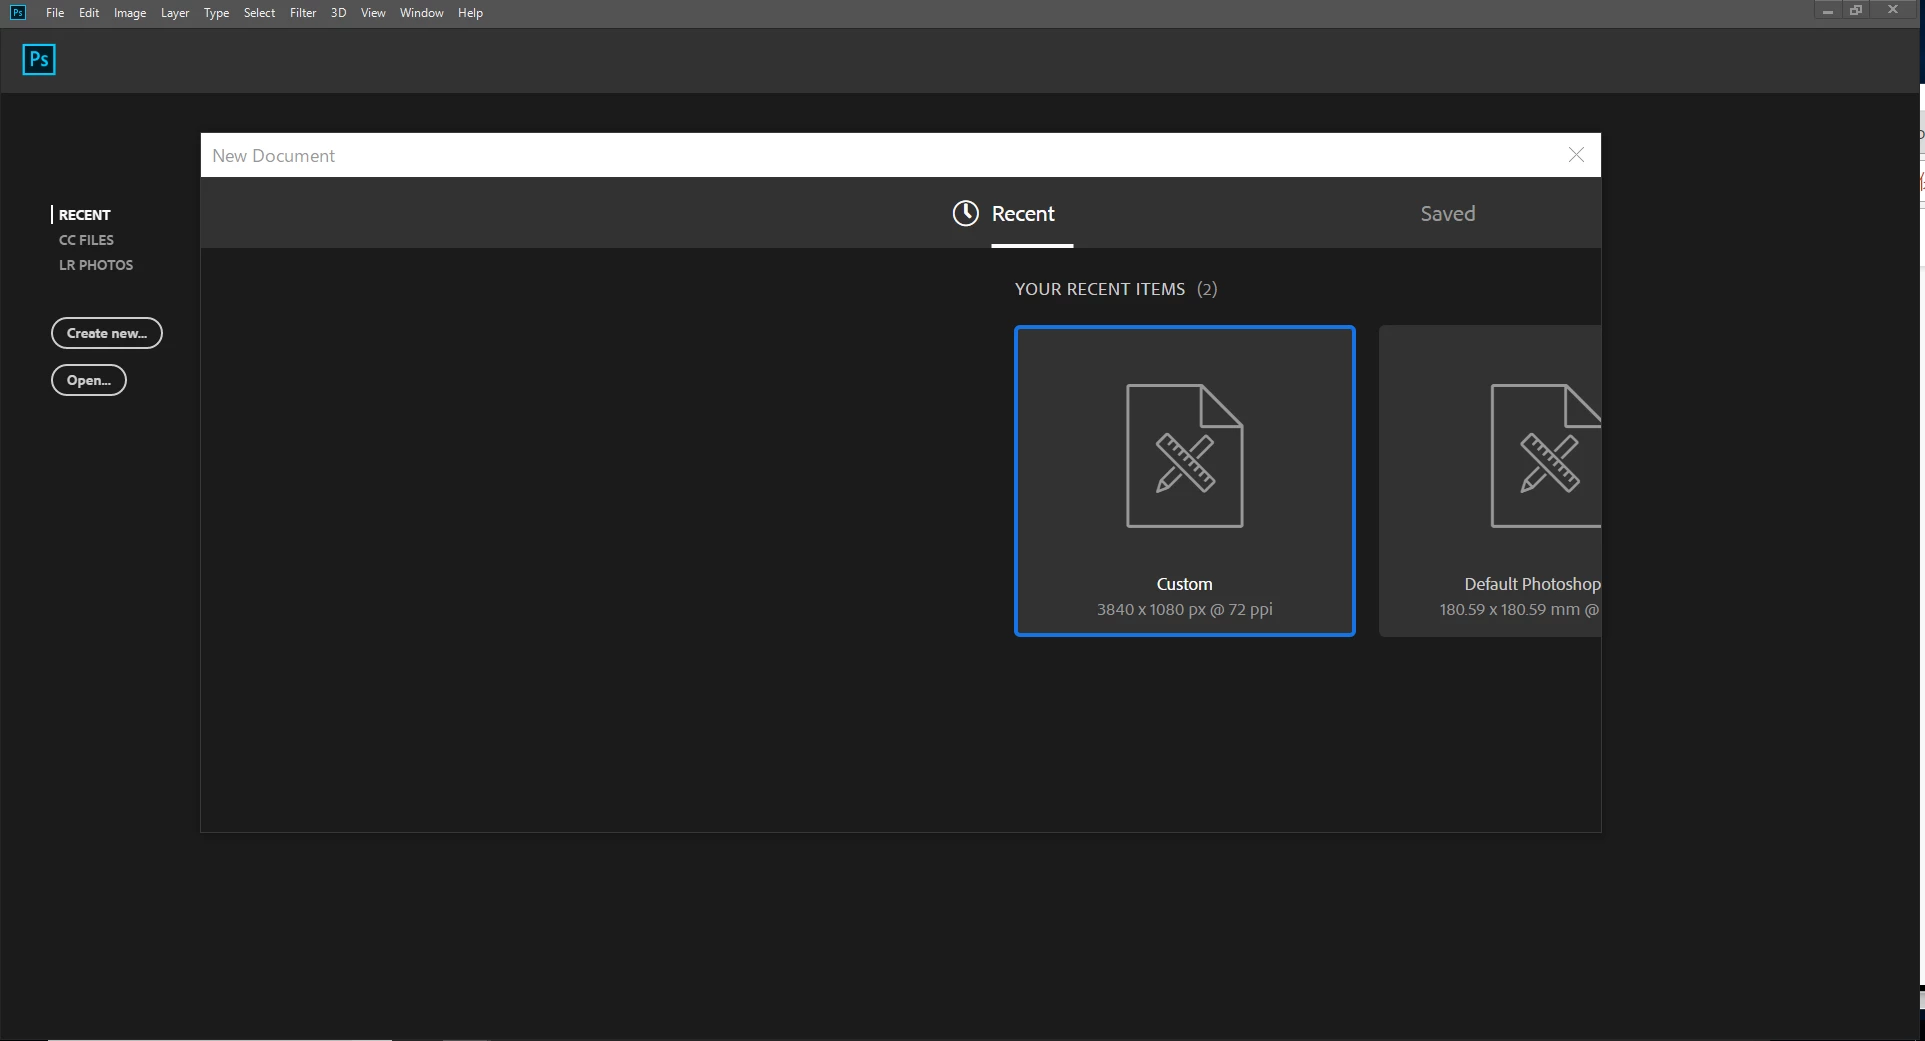Click the Photoshop Ps logo icon

pos(39,60)
